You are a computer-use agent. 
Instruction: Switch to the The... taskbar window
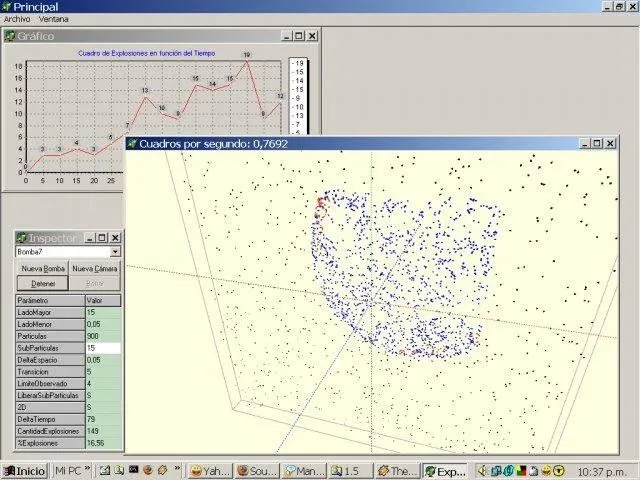[398, 471]
